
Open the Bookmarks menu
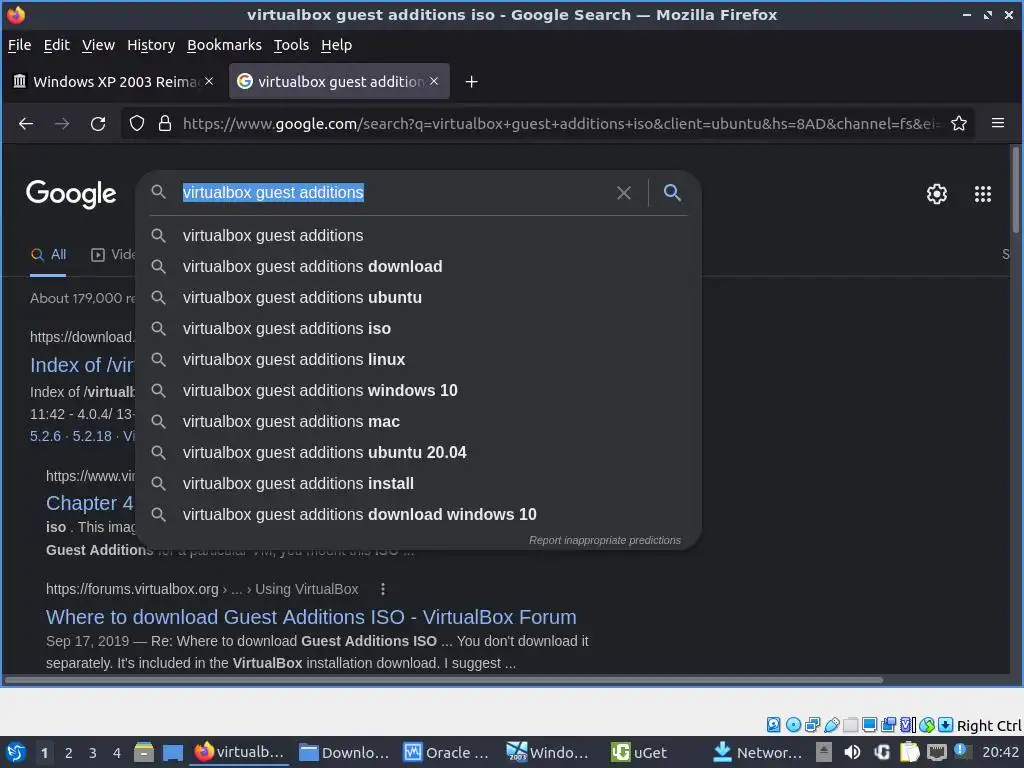click(x=224, y=45)
